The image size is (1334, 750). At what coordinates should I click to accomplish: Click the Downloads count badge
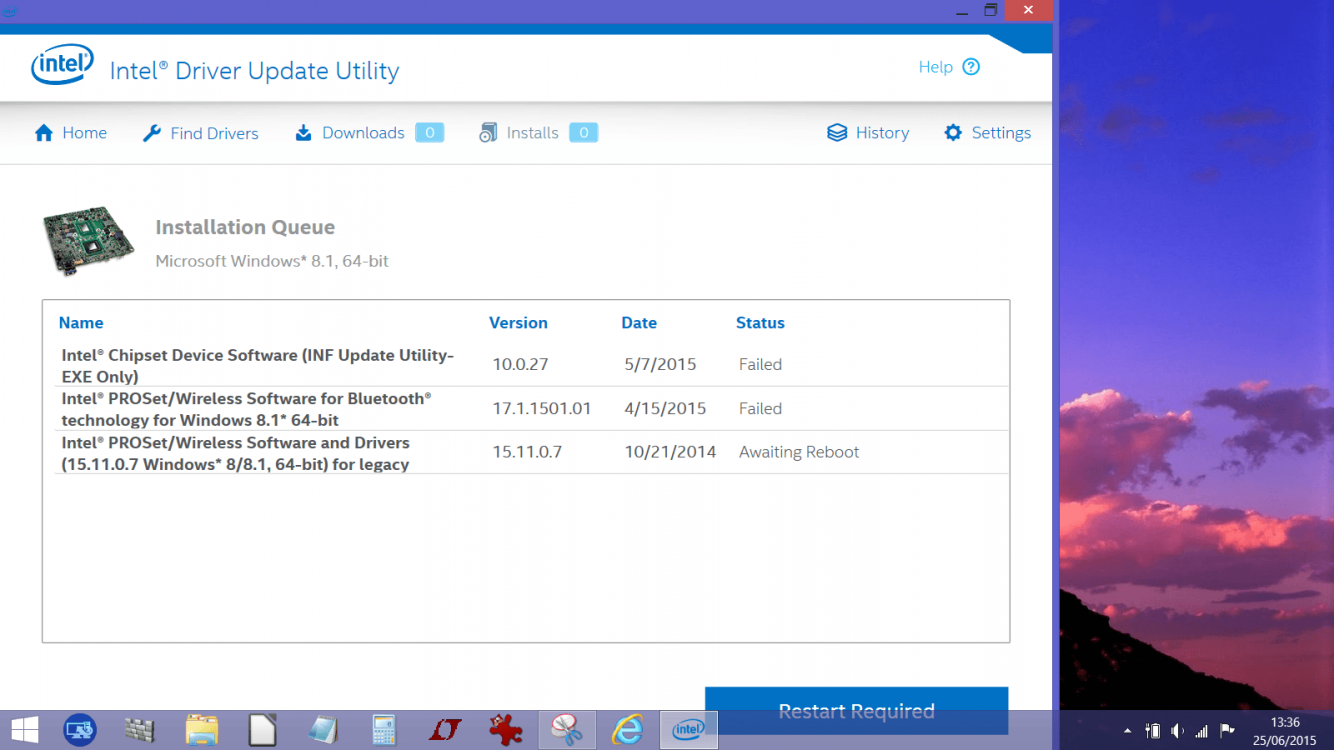tap(430, 133)
